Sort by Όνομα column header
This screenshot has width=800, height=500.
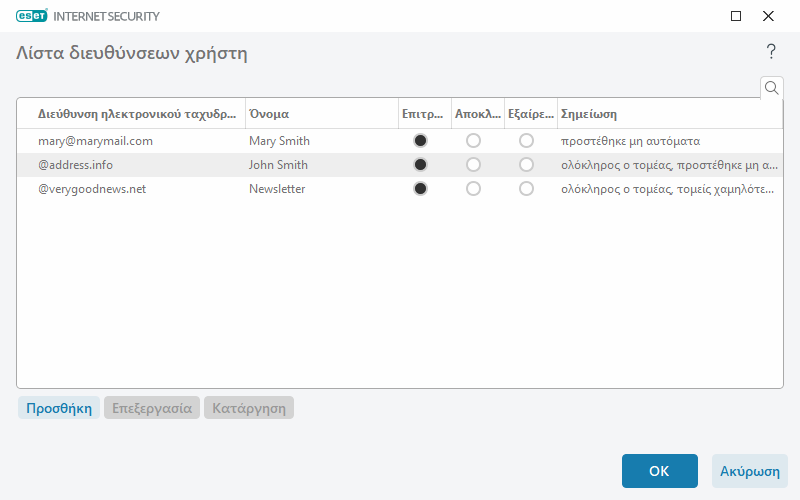pos(320,114)
